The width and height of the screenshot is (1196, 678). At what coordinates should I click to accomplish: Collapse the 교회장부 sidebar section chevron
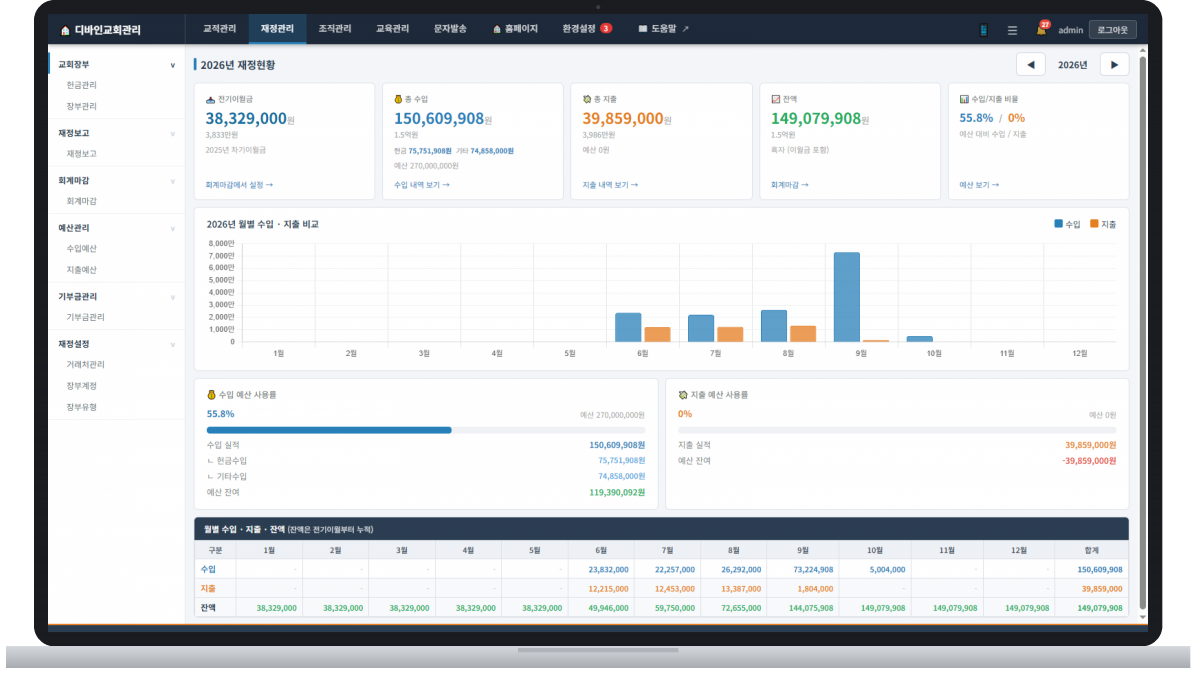tap(172, 66)
